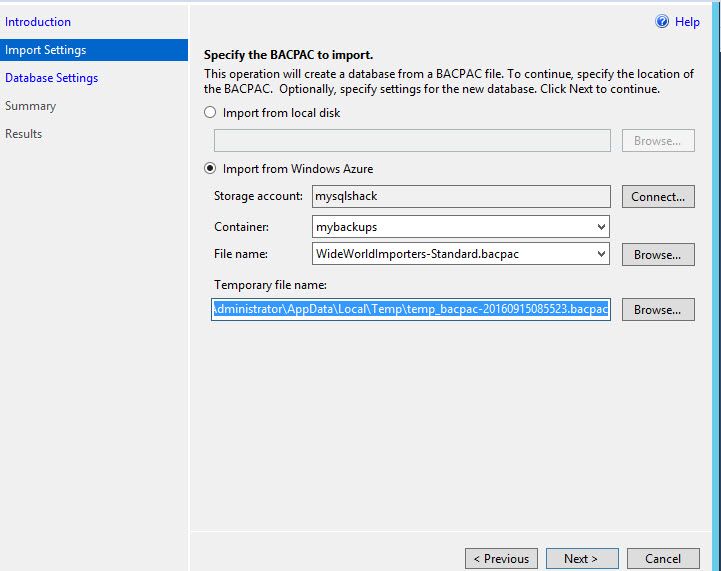Select Import from local disk option
Image resolution: width=721 pixels, height=571 pixels.
pos(210,113)
